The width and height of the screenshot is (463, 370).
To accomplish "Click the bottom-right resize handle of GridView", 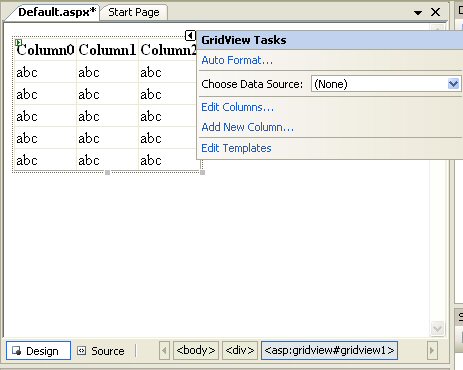I will point(202,173).
